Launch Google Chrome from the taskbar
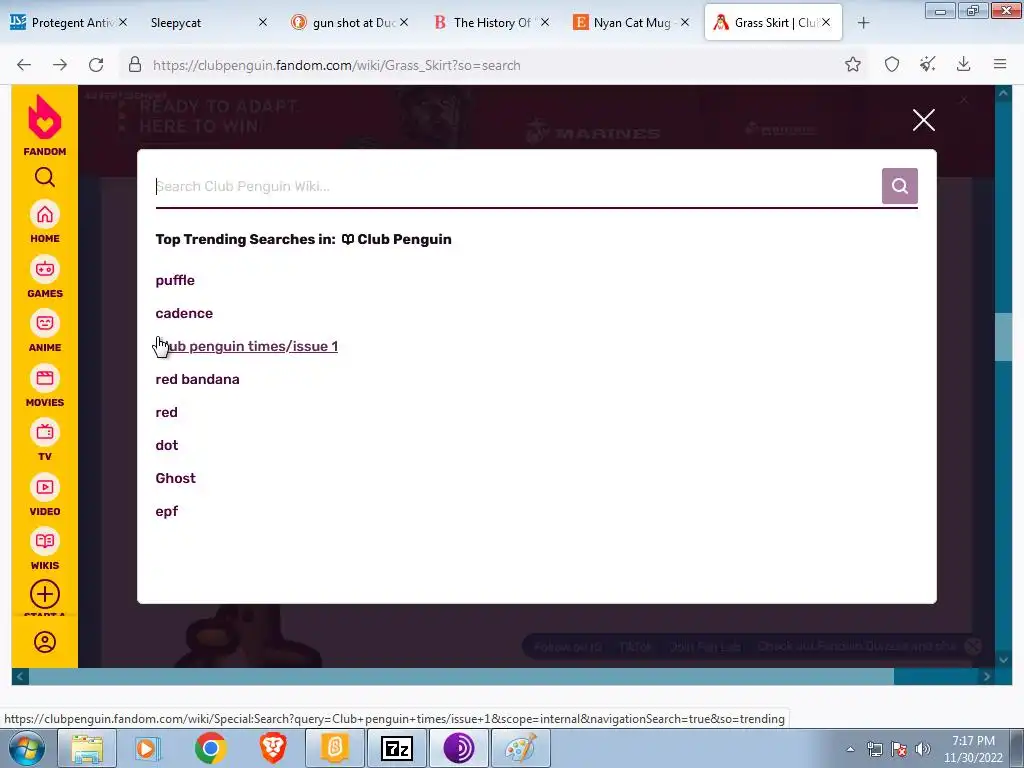This screenshot has height=768, width=1024. pyautogui.click(x=210, y=748)
